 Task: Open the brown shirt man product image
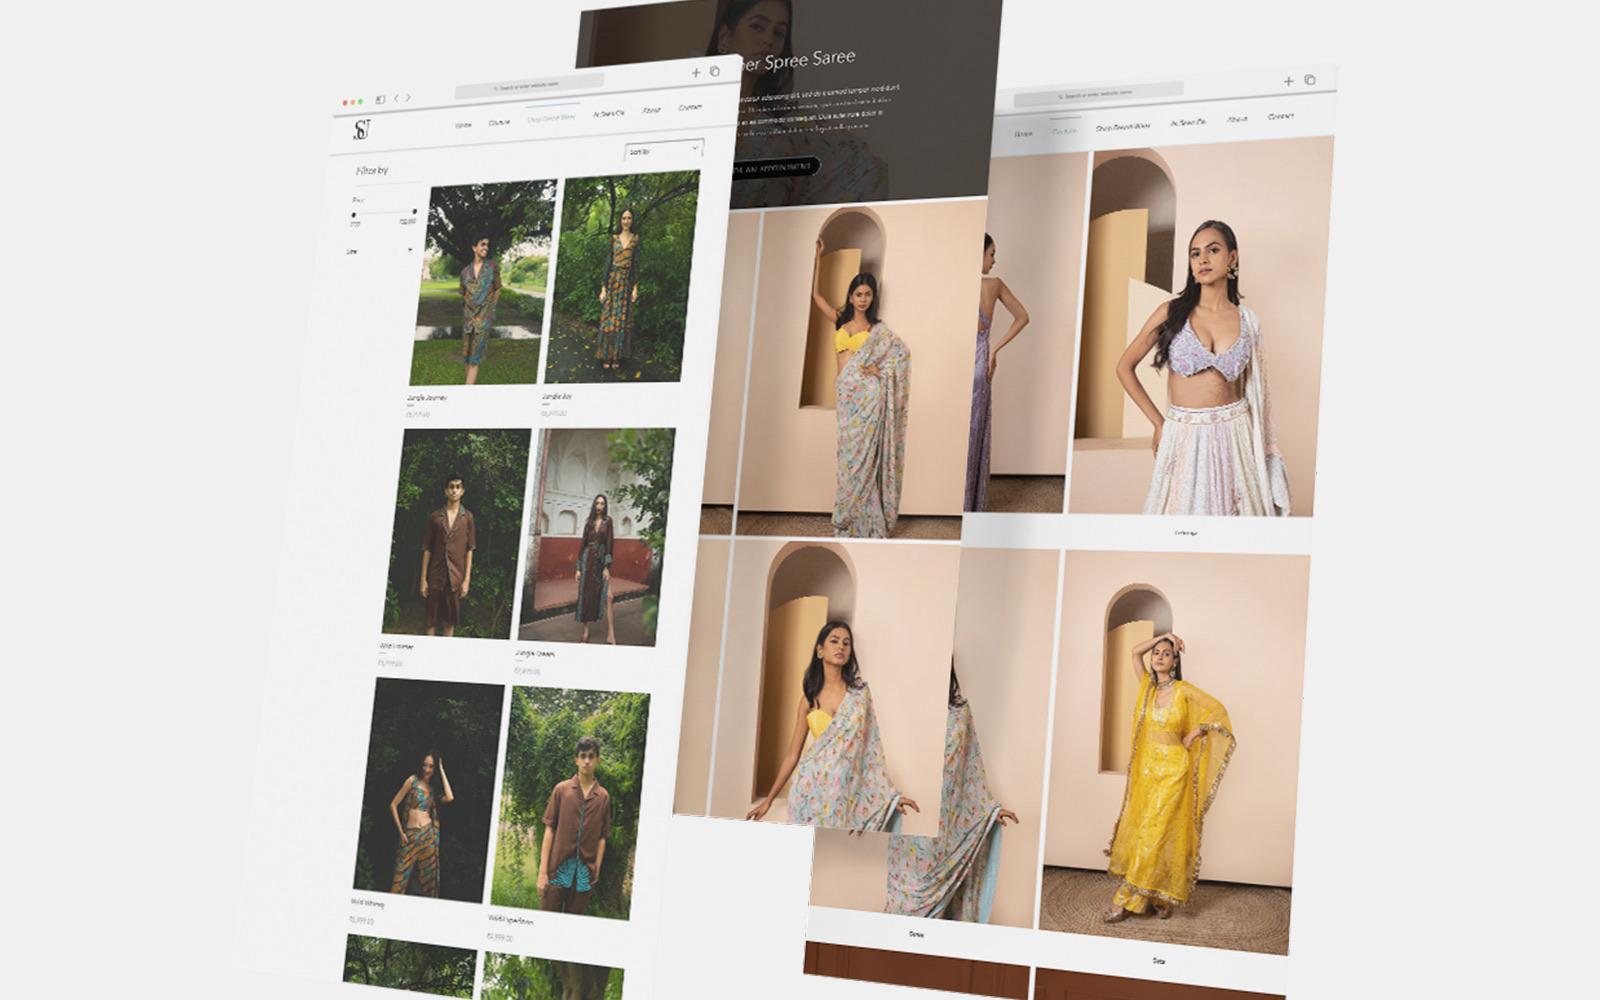point(456,533)
